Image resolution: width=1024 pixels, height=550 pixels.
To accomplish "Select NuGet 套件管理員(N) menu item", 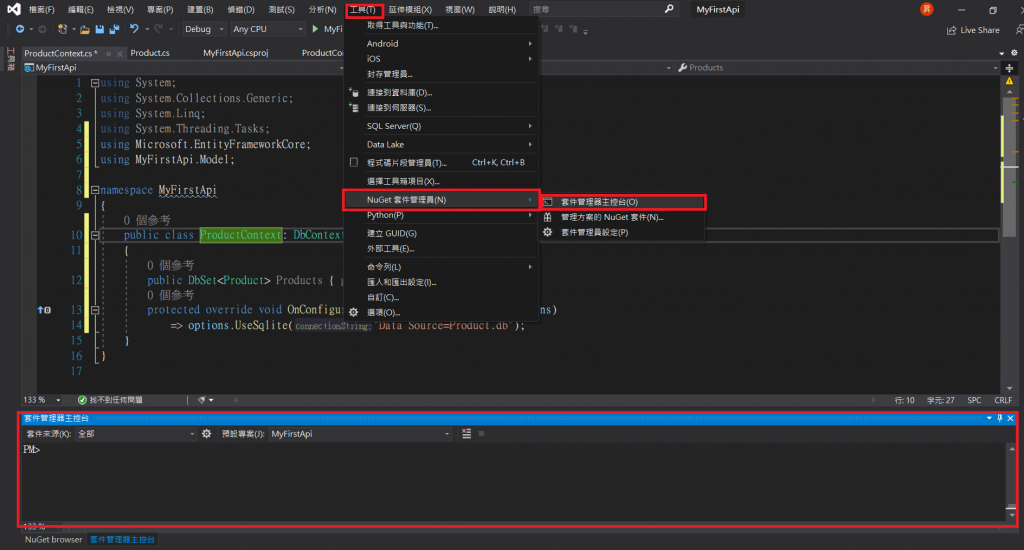I will point(441,200).
